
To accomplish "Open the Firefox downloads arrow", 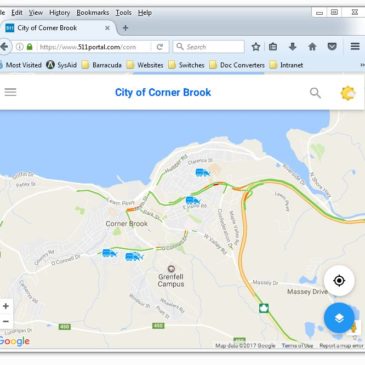I will [292, 47].
